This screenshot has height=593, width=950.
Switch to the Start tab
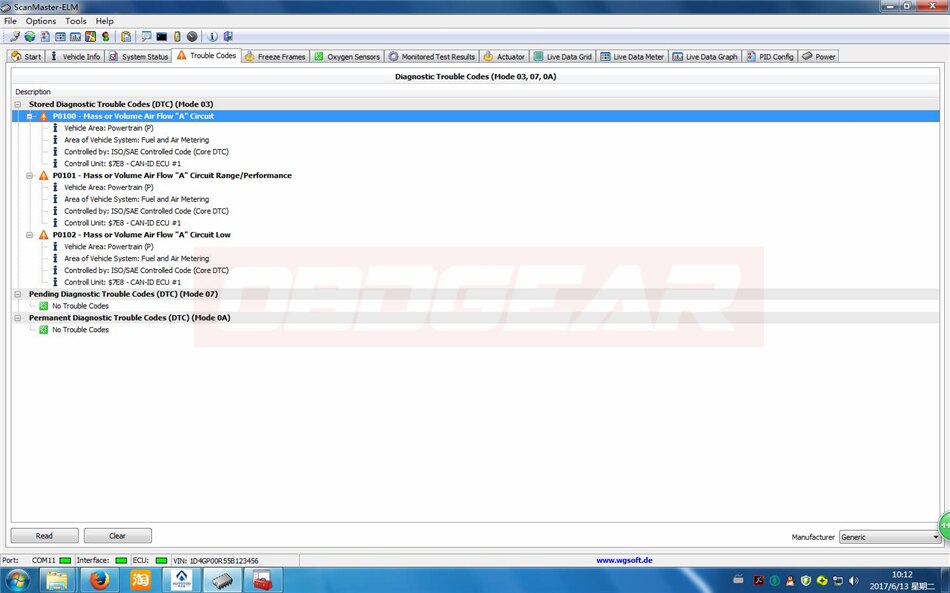[26, 56]
